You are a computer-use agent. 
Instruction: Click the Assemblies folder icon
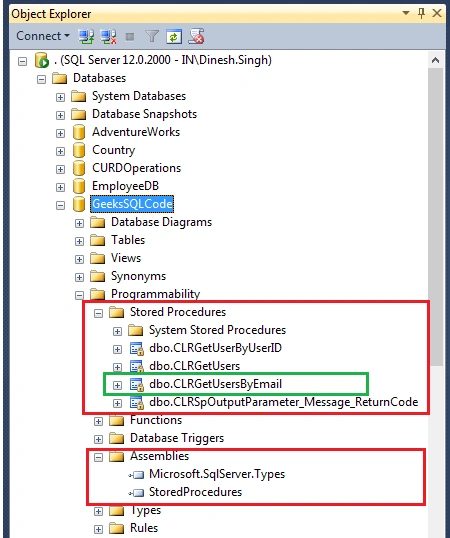coord(117,456)
